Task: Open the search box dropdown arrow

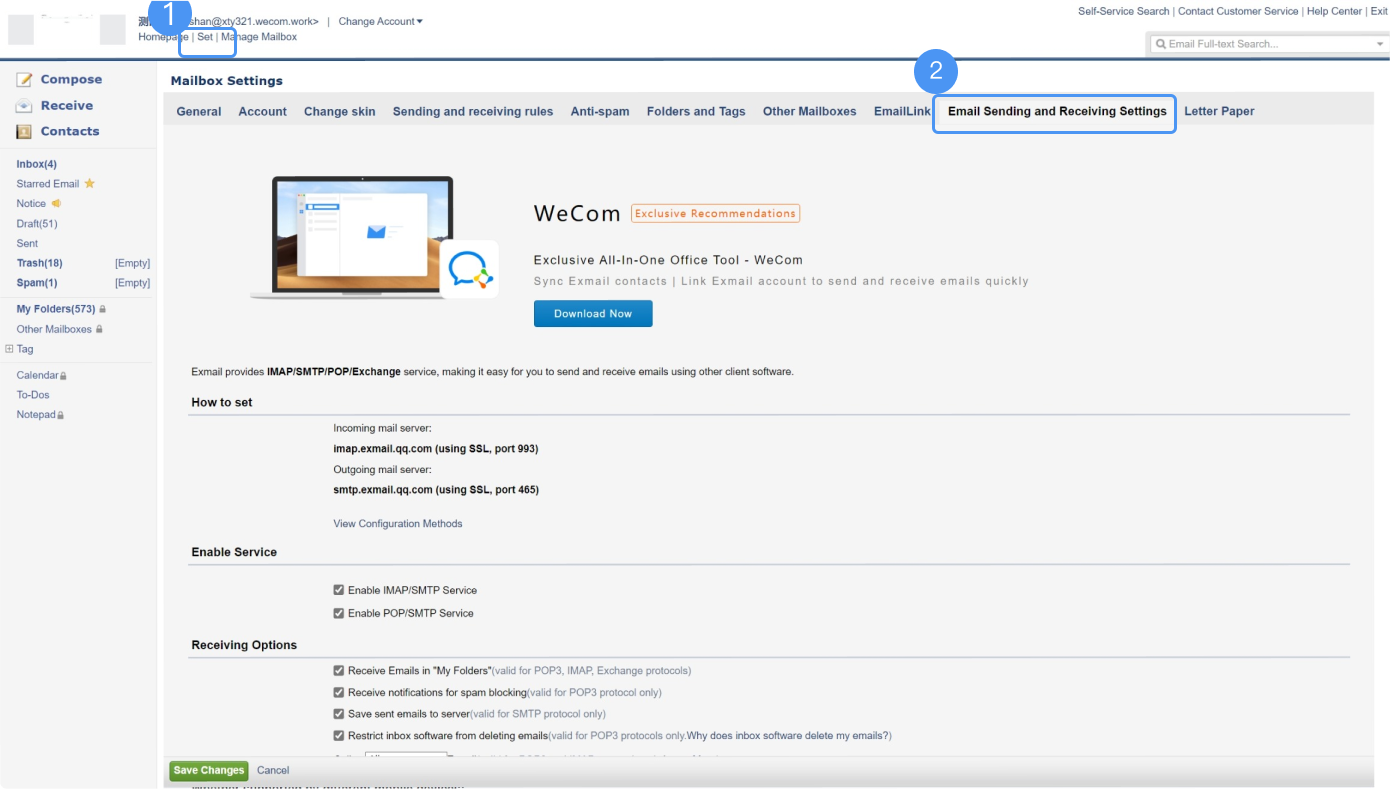Action: (1379, 44)
